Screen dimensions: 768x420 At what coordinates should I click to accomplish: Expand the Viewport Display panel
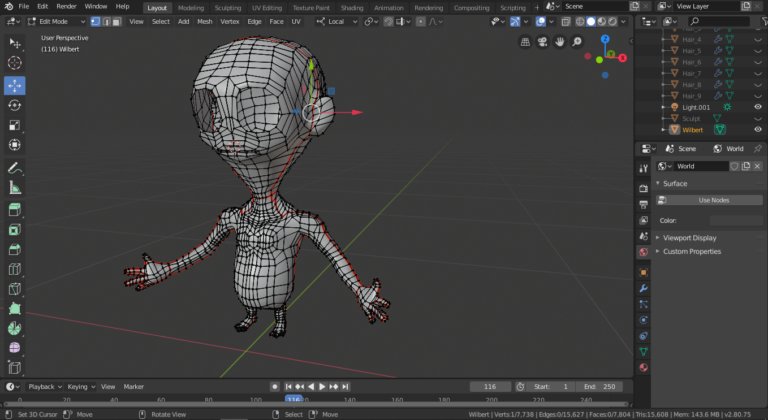pyautogui.click(x=690, y=238)
